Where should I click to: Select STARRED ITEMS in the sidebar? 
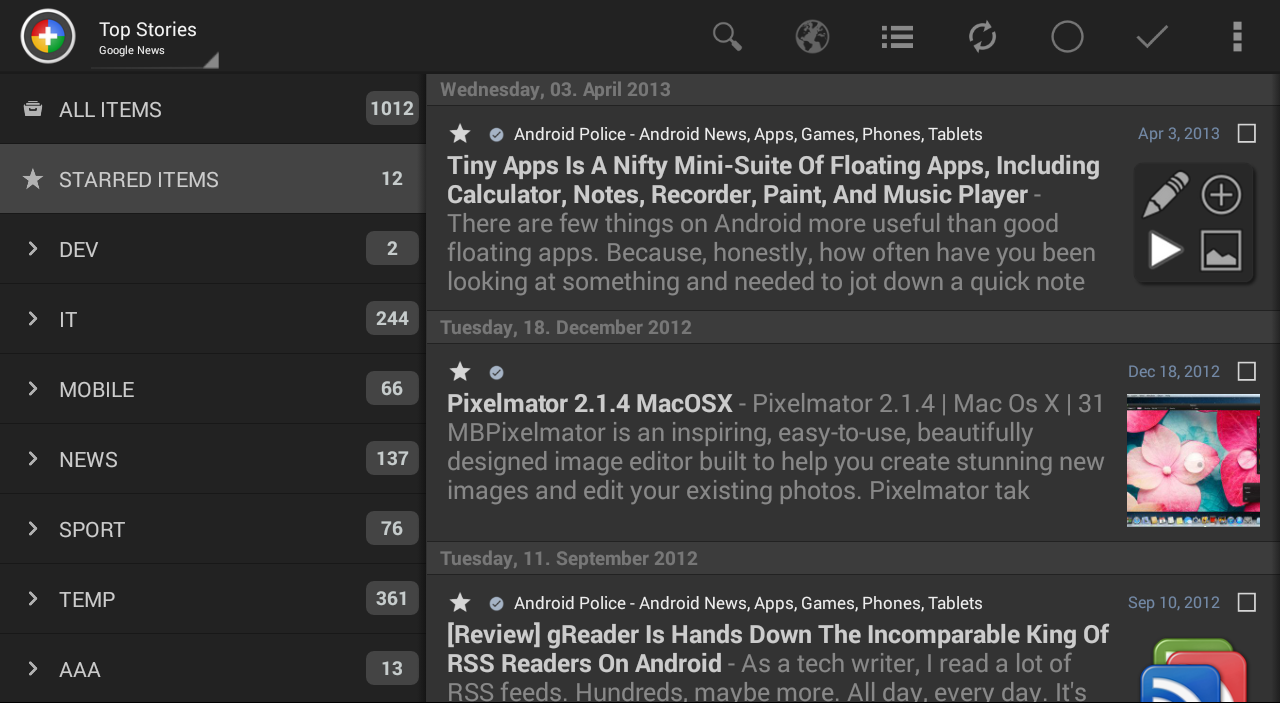(x=139, y=179)
